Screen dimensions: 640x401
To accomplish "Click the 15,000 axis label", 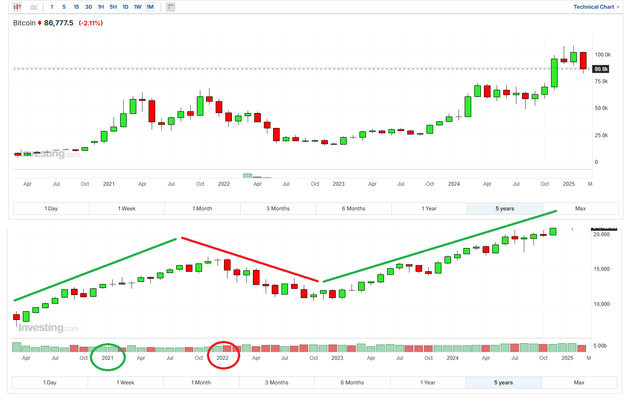I will 602,269.
